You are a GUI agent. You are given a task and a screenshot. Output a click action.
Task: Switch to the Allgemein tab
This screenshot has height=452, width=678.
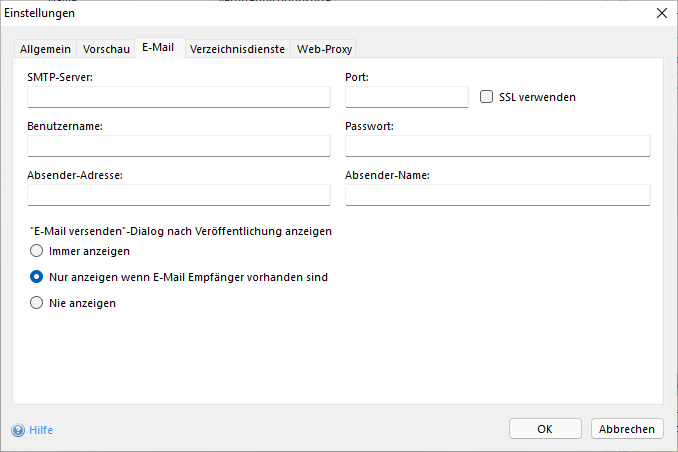tap(45, 49)
